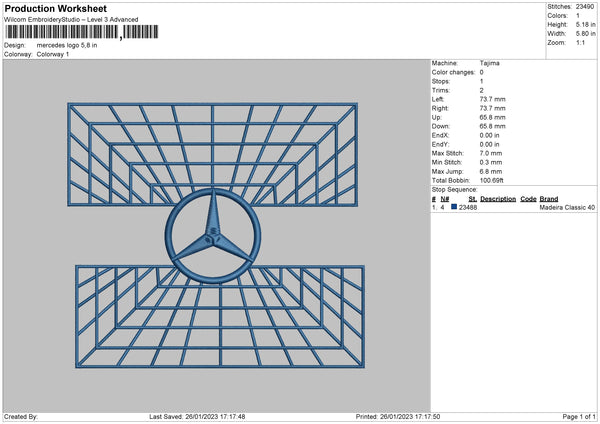Click the 'Colors:' label in top-right summary
The width and height of the screenshot is (600, 424).
click(558, 16)
